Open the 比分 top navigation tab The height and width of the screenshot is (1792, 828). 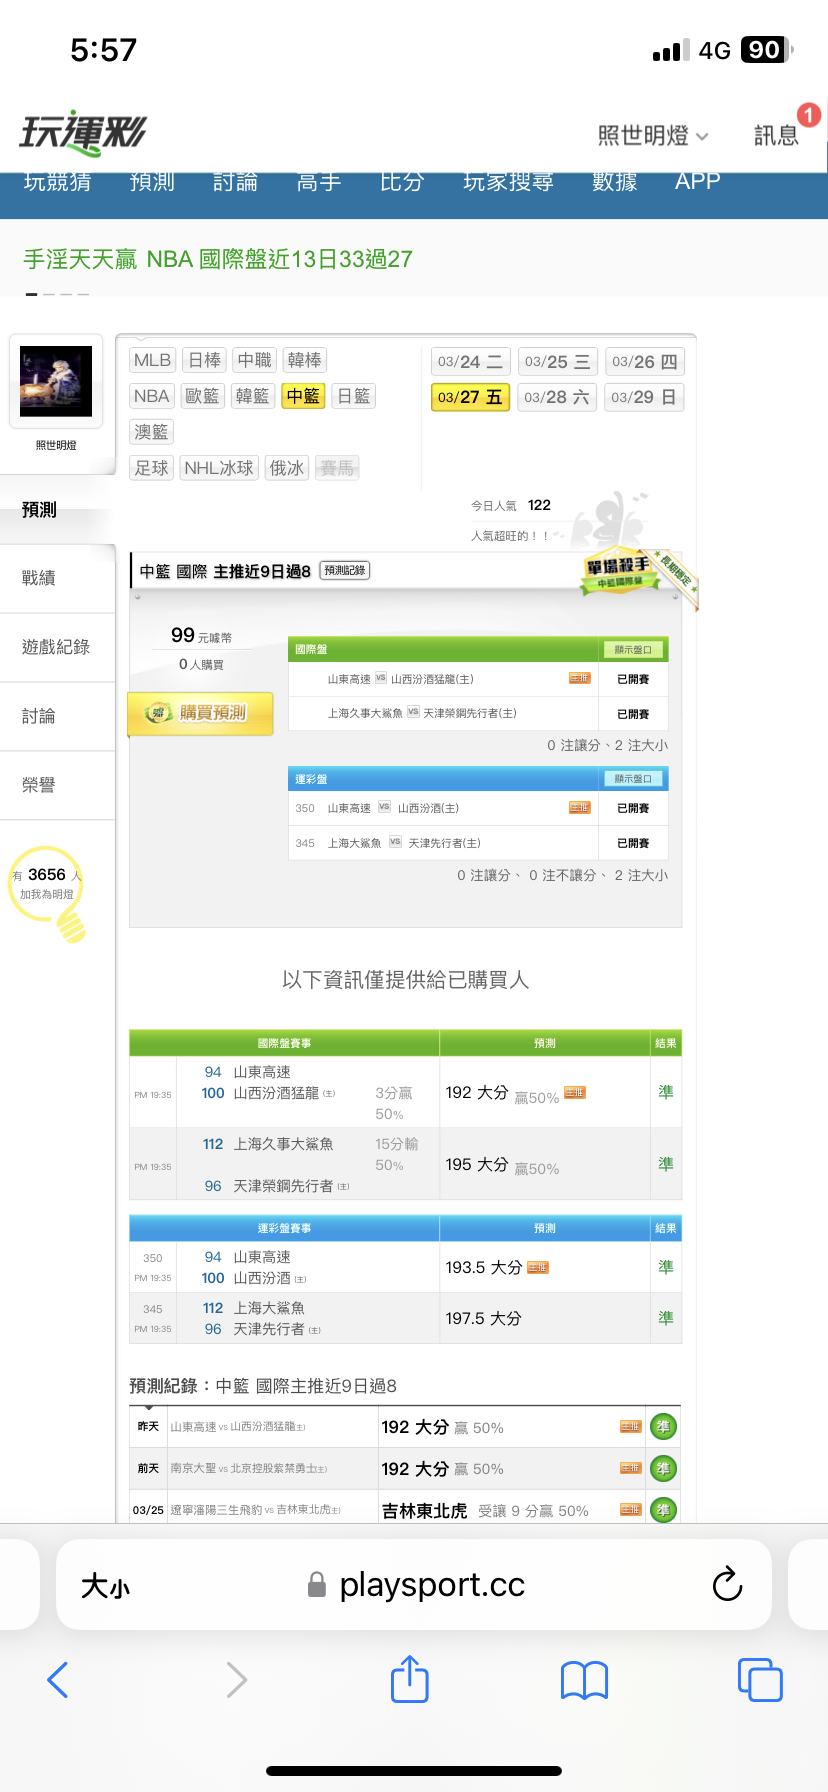(402, 182)
